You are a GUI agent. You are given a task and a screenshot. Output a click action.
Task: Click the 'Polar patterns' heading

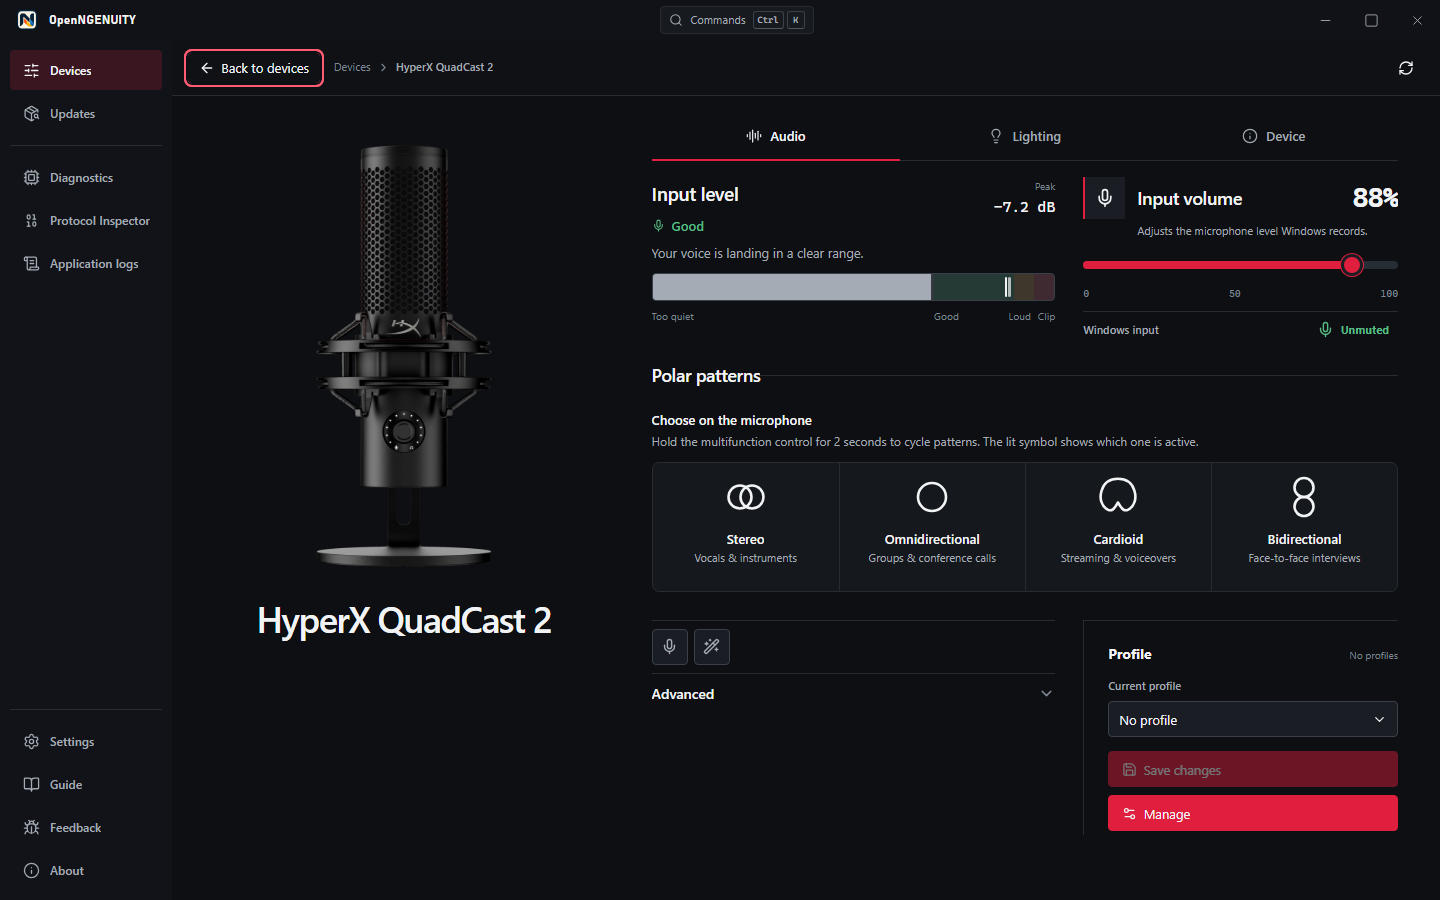coord(706,376)
